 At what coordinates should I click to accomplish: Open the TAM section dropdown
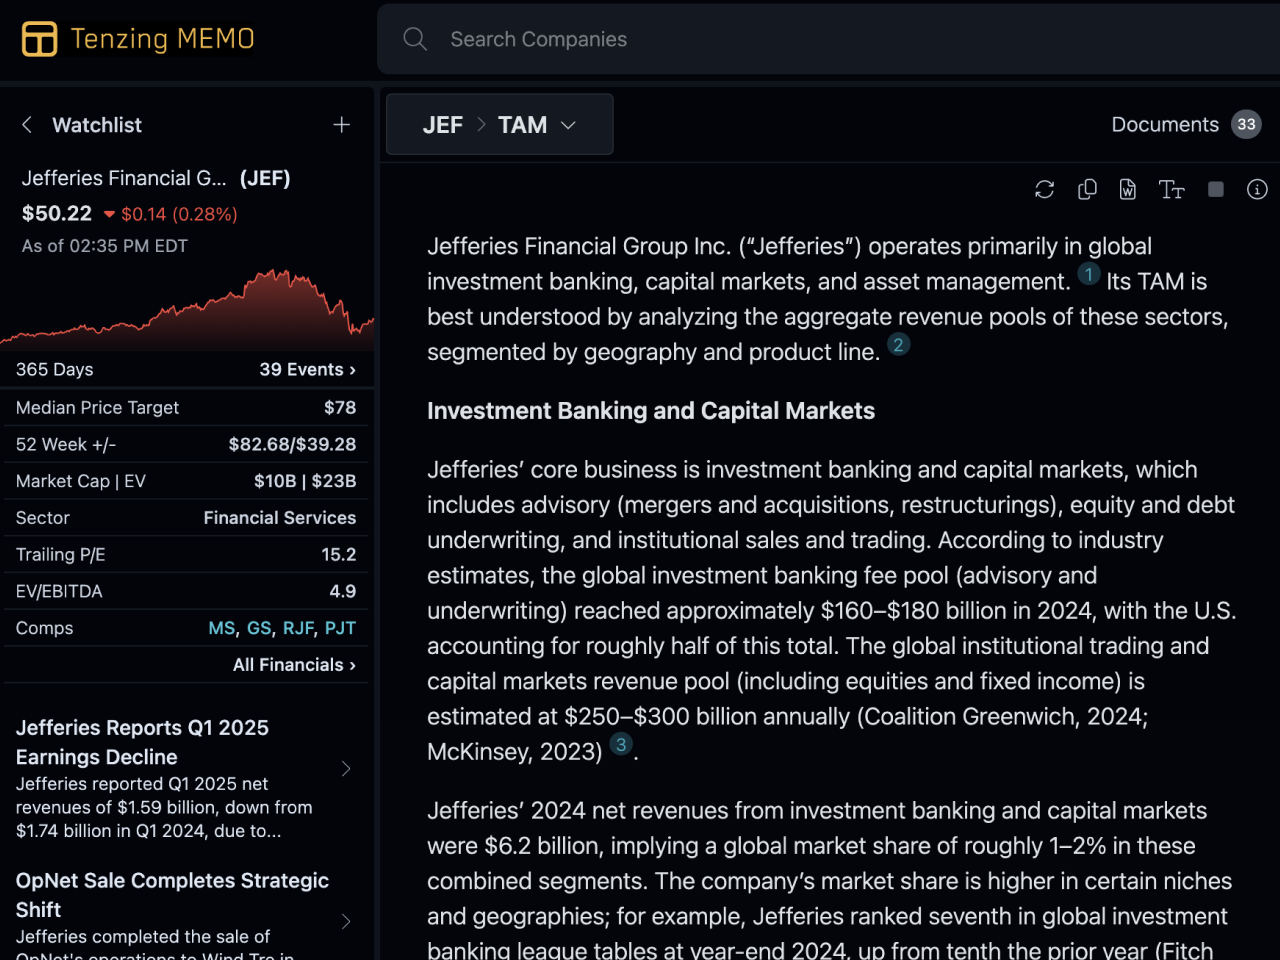(x=537, y=124)
